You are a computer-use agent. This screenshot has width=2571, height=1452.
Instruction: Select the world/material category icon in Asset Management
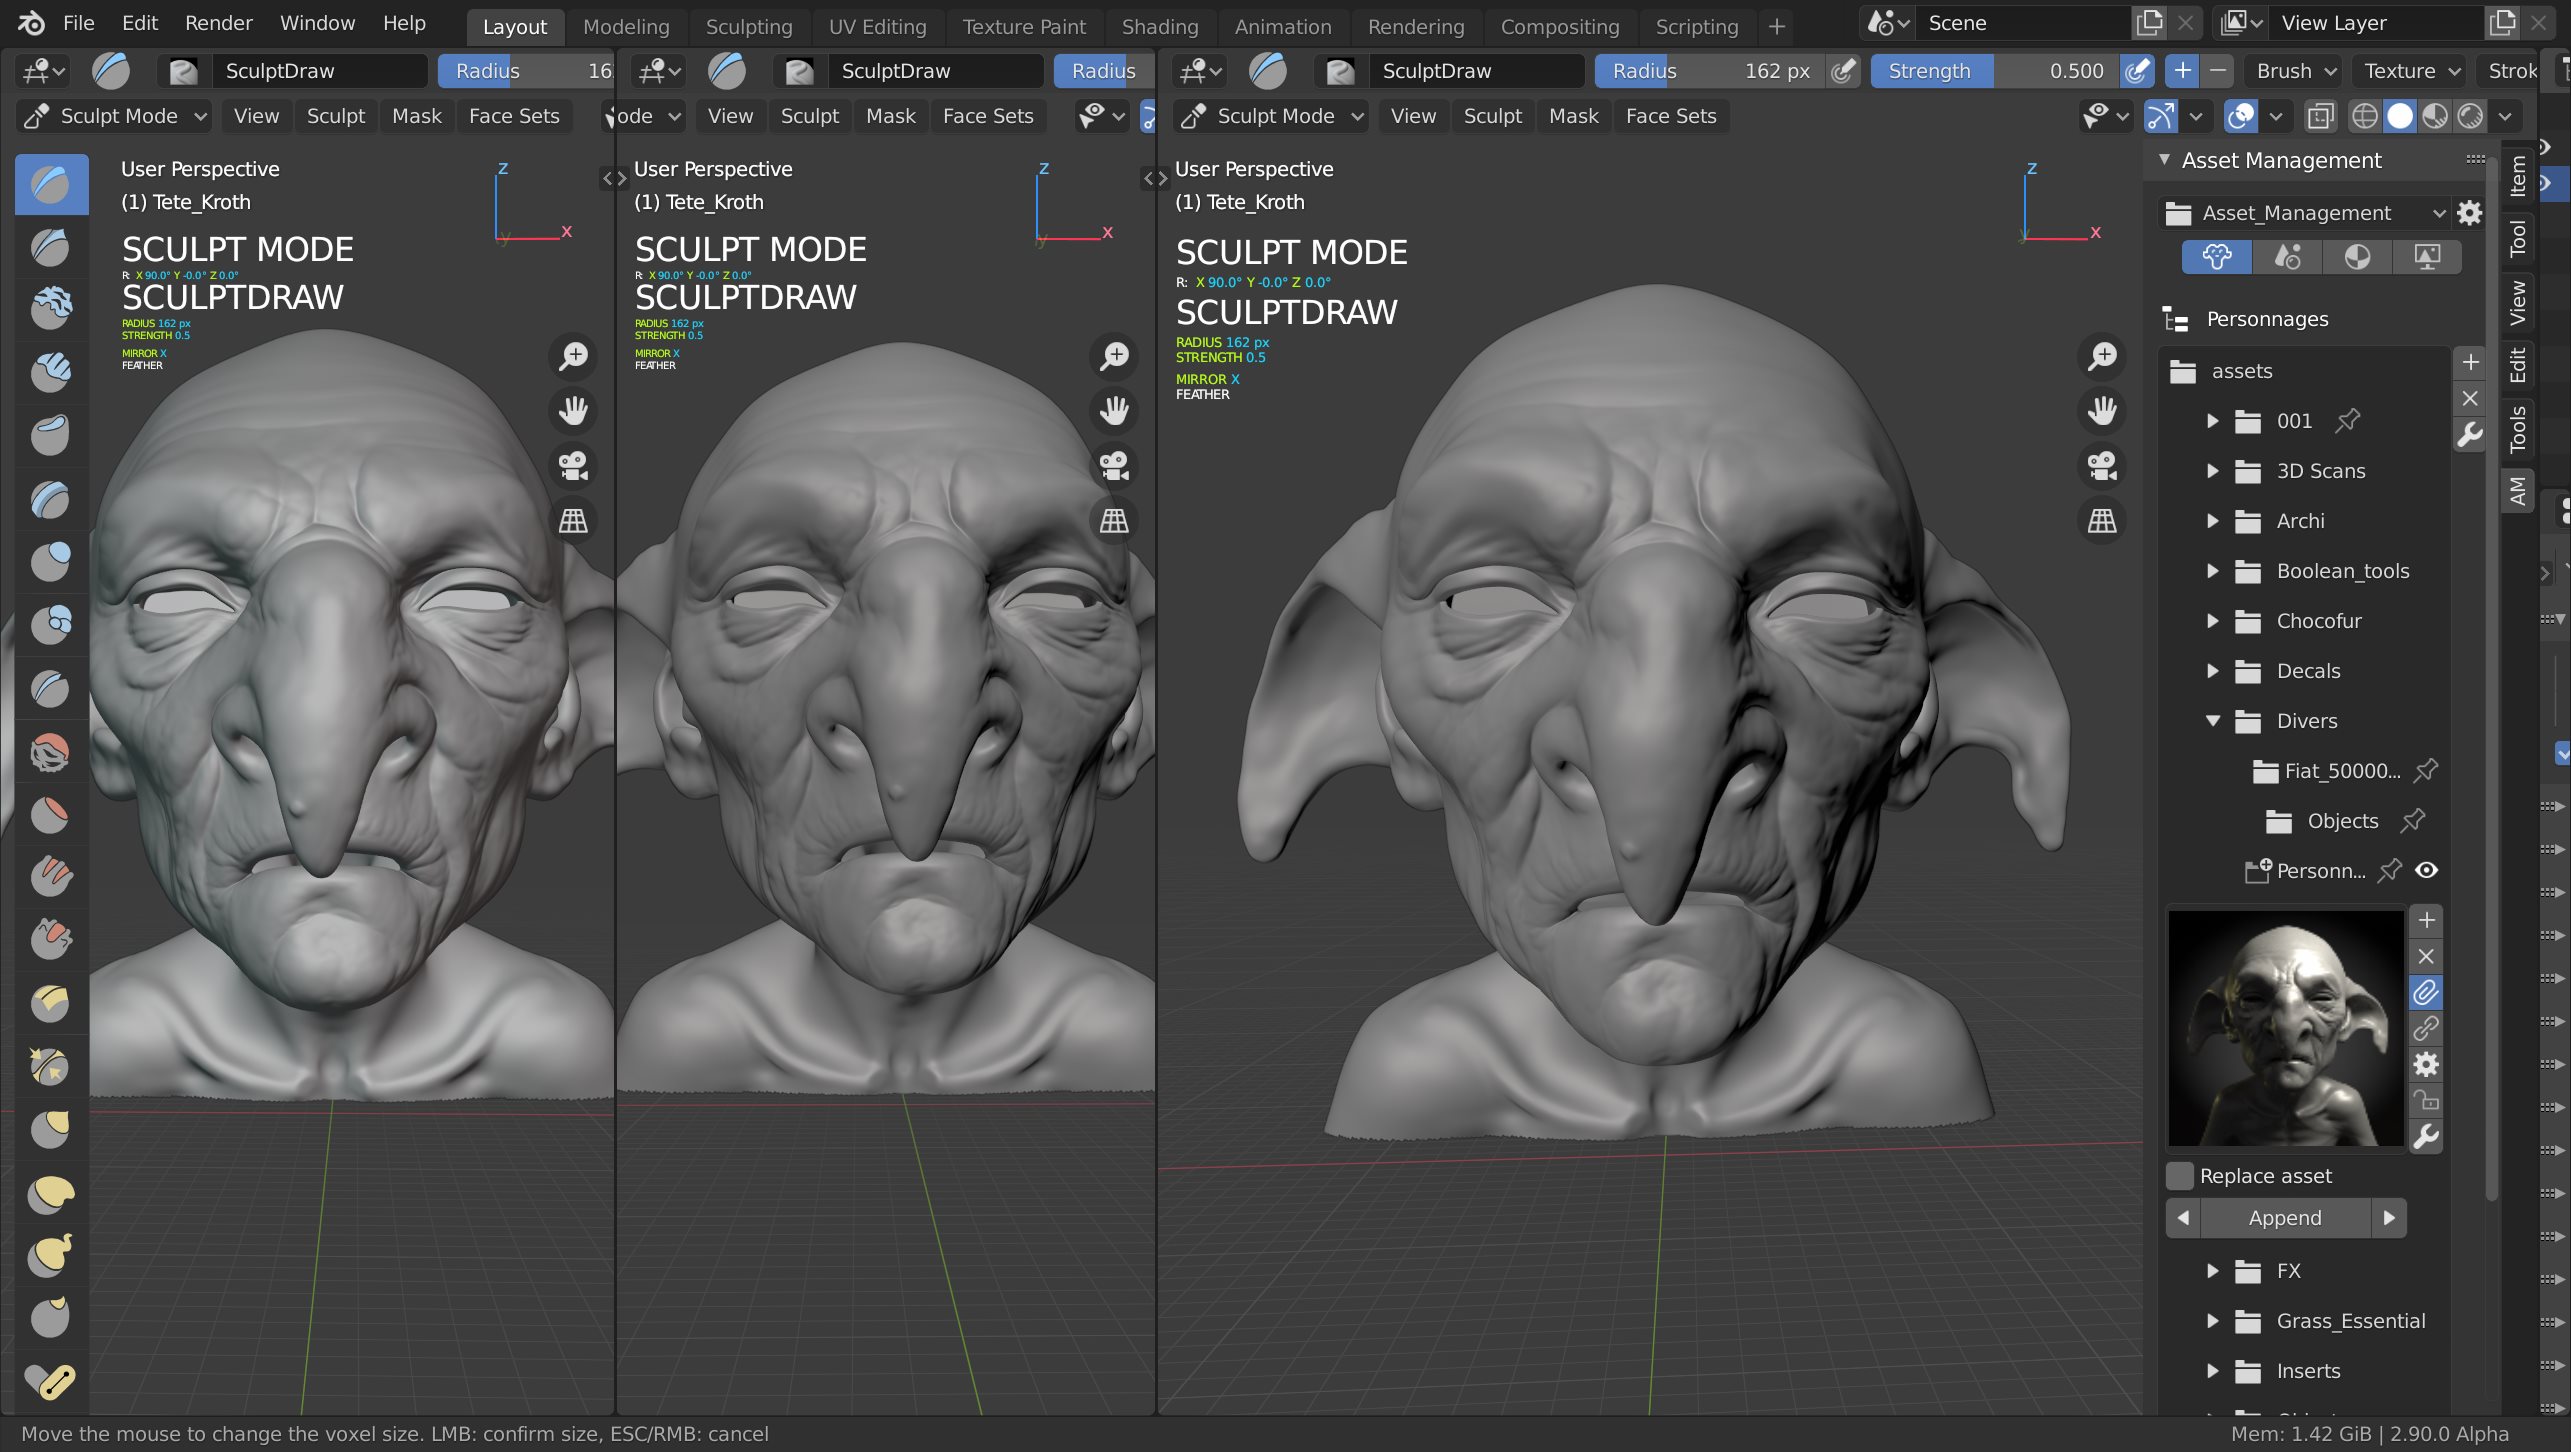2356,257
